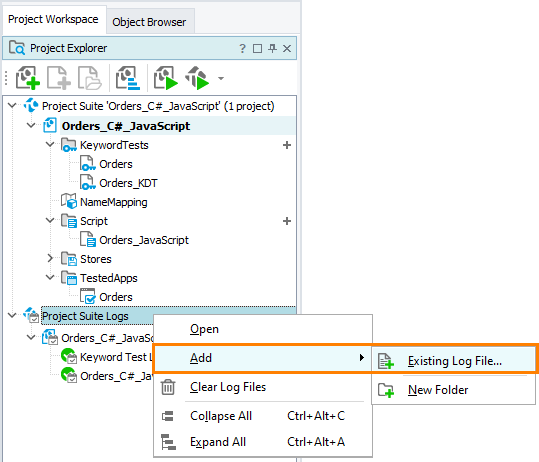Select the Project Suite Logs item
539x462 pixels.
coord(85,316)
